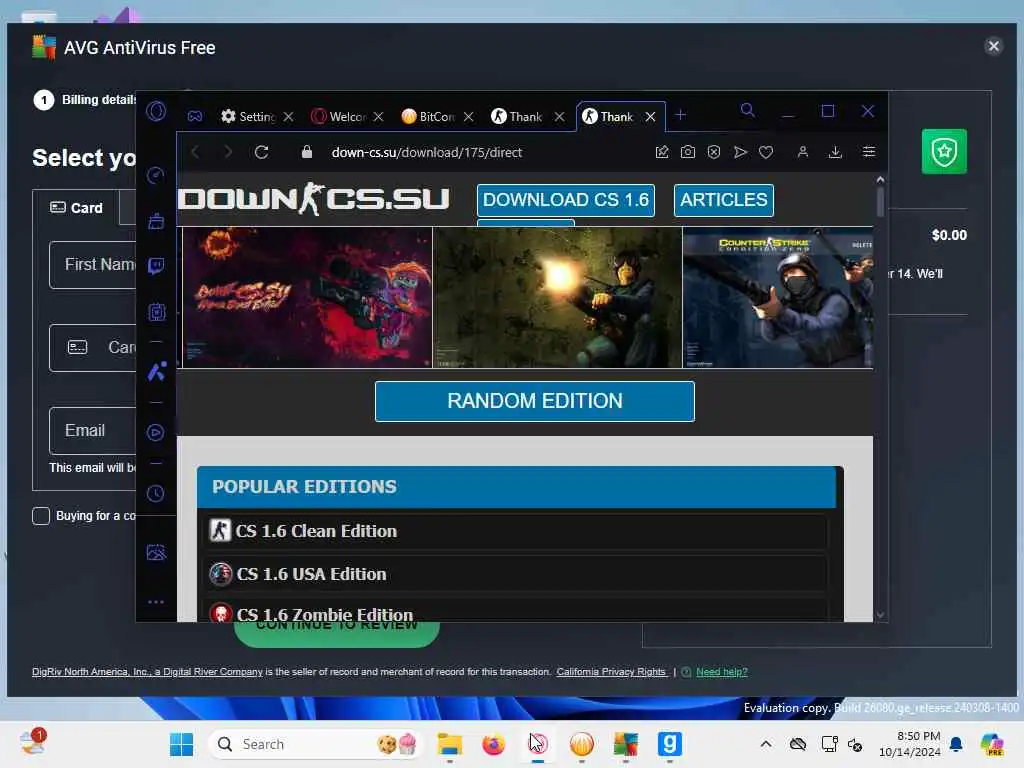Open the Player sidebar icon
The image size is (1024, 768).
point(155,432)
